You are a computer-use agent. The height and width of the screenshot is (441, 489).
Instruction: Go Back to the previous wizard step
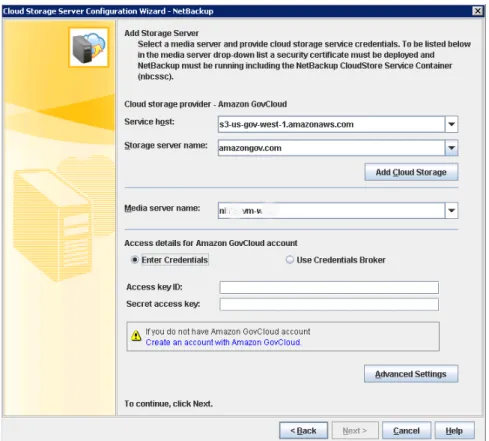[303, 430]
